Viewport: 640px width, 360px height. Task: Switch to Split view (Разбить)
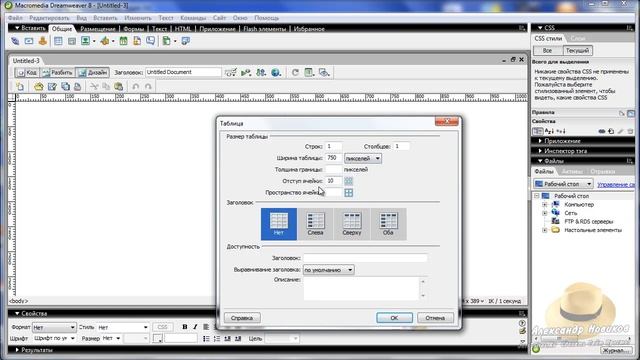point(58,73)
